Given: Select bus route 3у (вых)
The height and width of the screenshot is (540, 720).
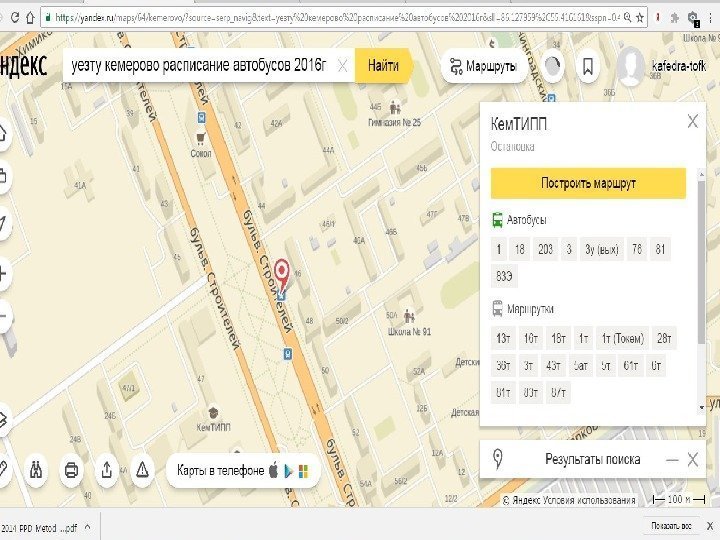Looking at the screenshot, I should pyautogui.click(x=602, y=249).
